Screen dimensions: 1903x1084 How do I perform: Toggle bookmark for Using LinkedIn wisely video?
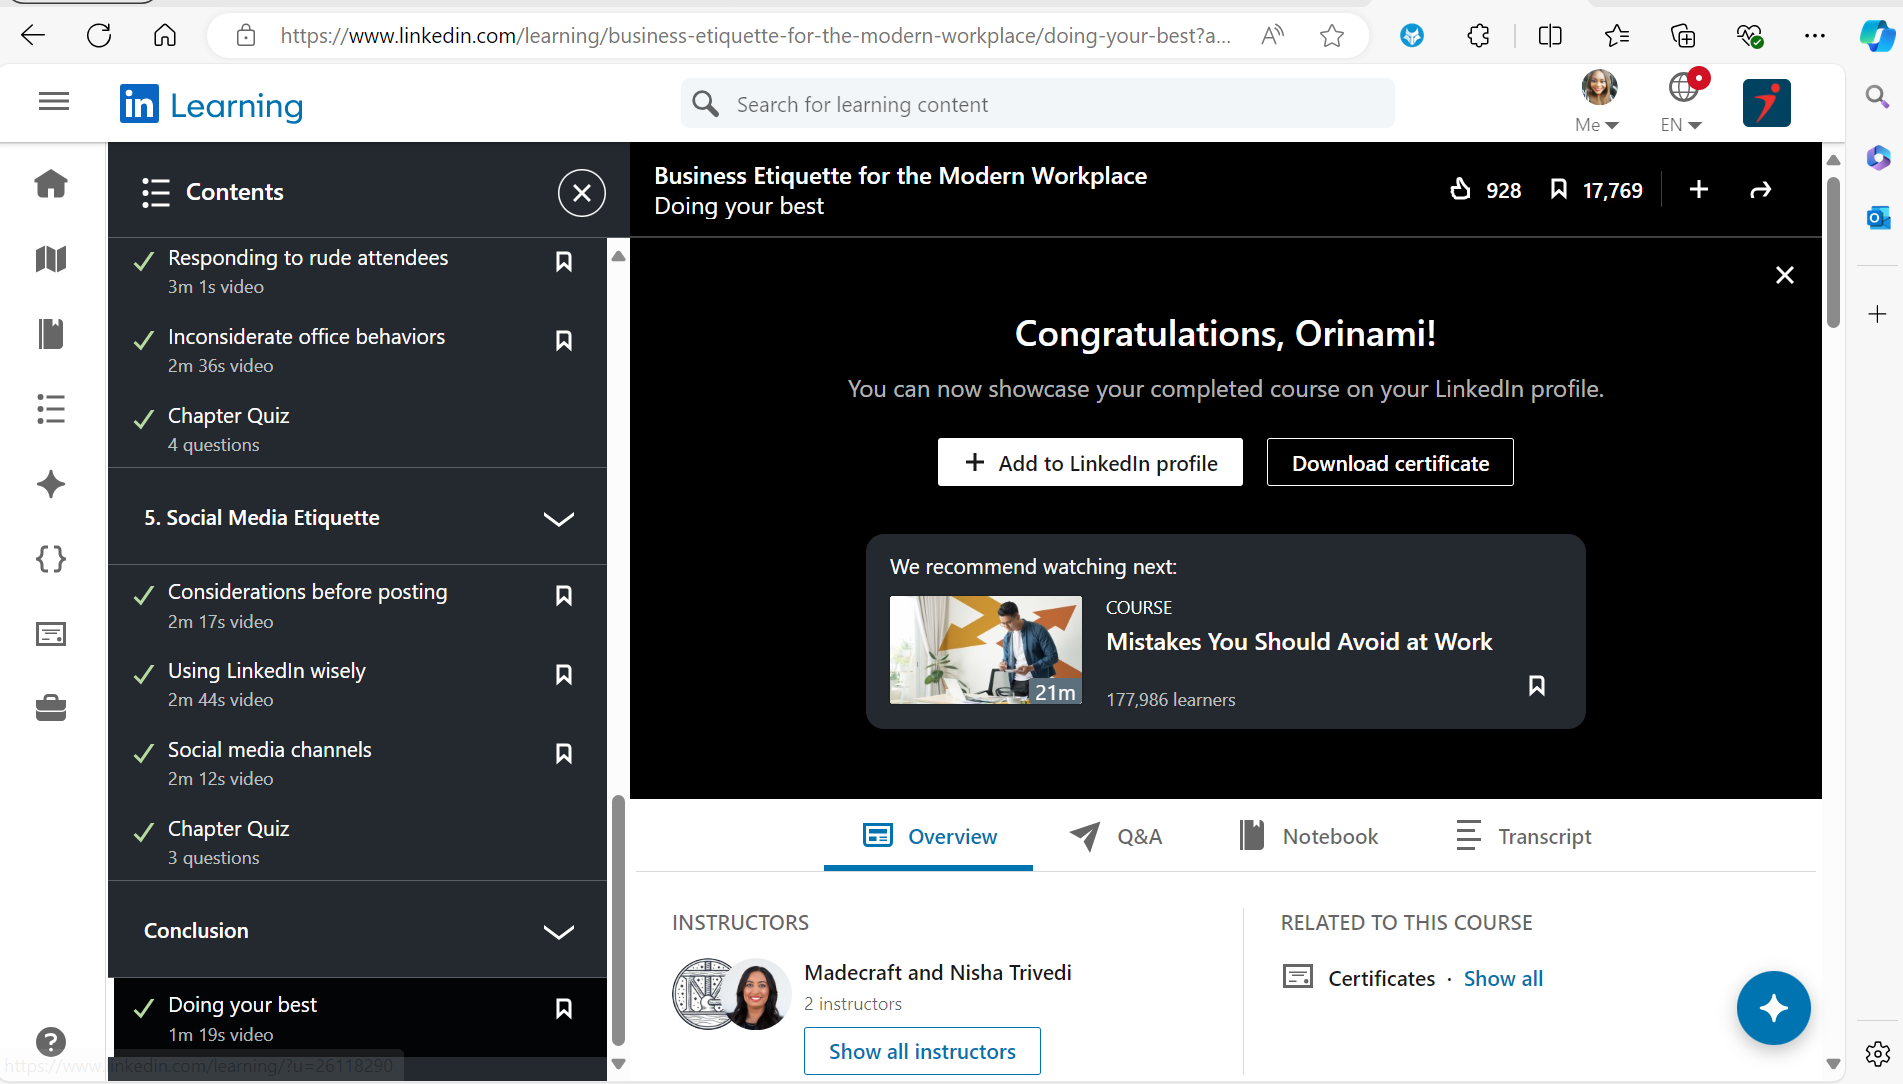564,675
